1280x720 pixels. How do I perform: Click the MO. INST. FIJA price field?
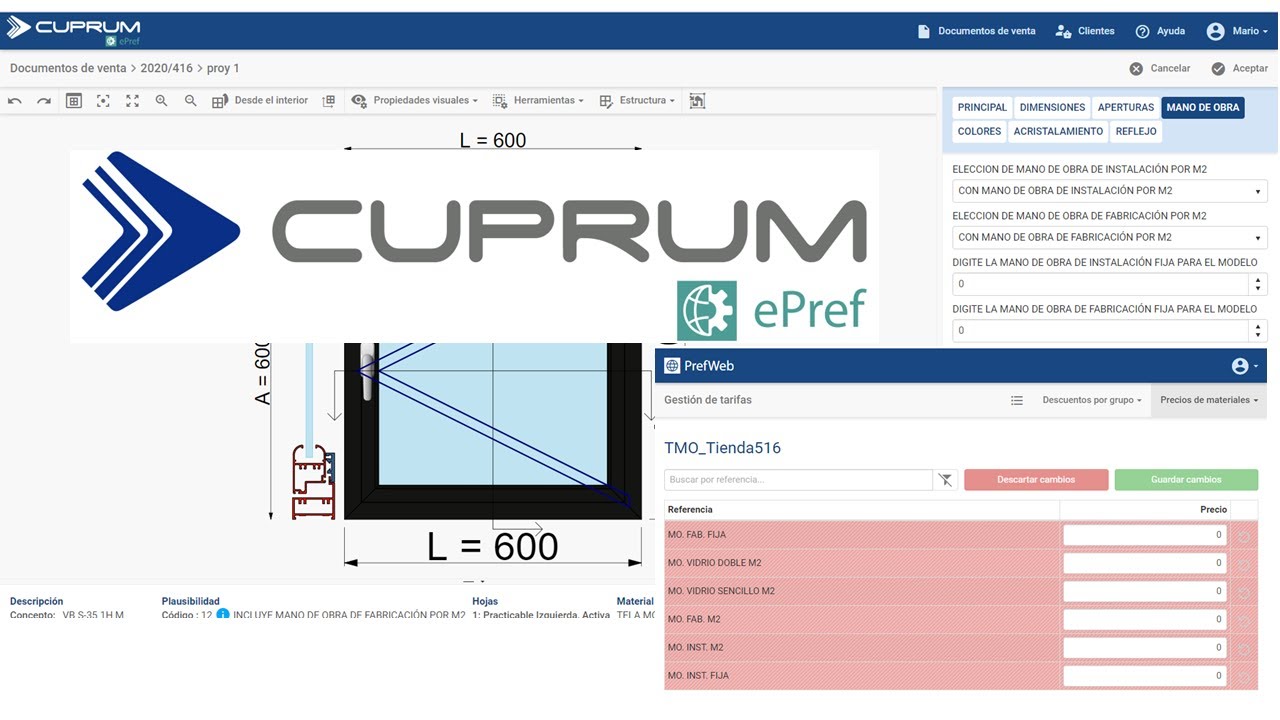pos(1145,675)
